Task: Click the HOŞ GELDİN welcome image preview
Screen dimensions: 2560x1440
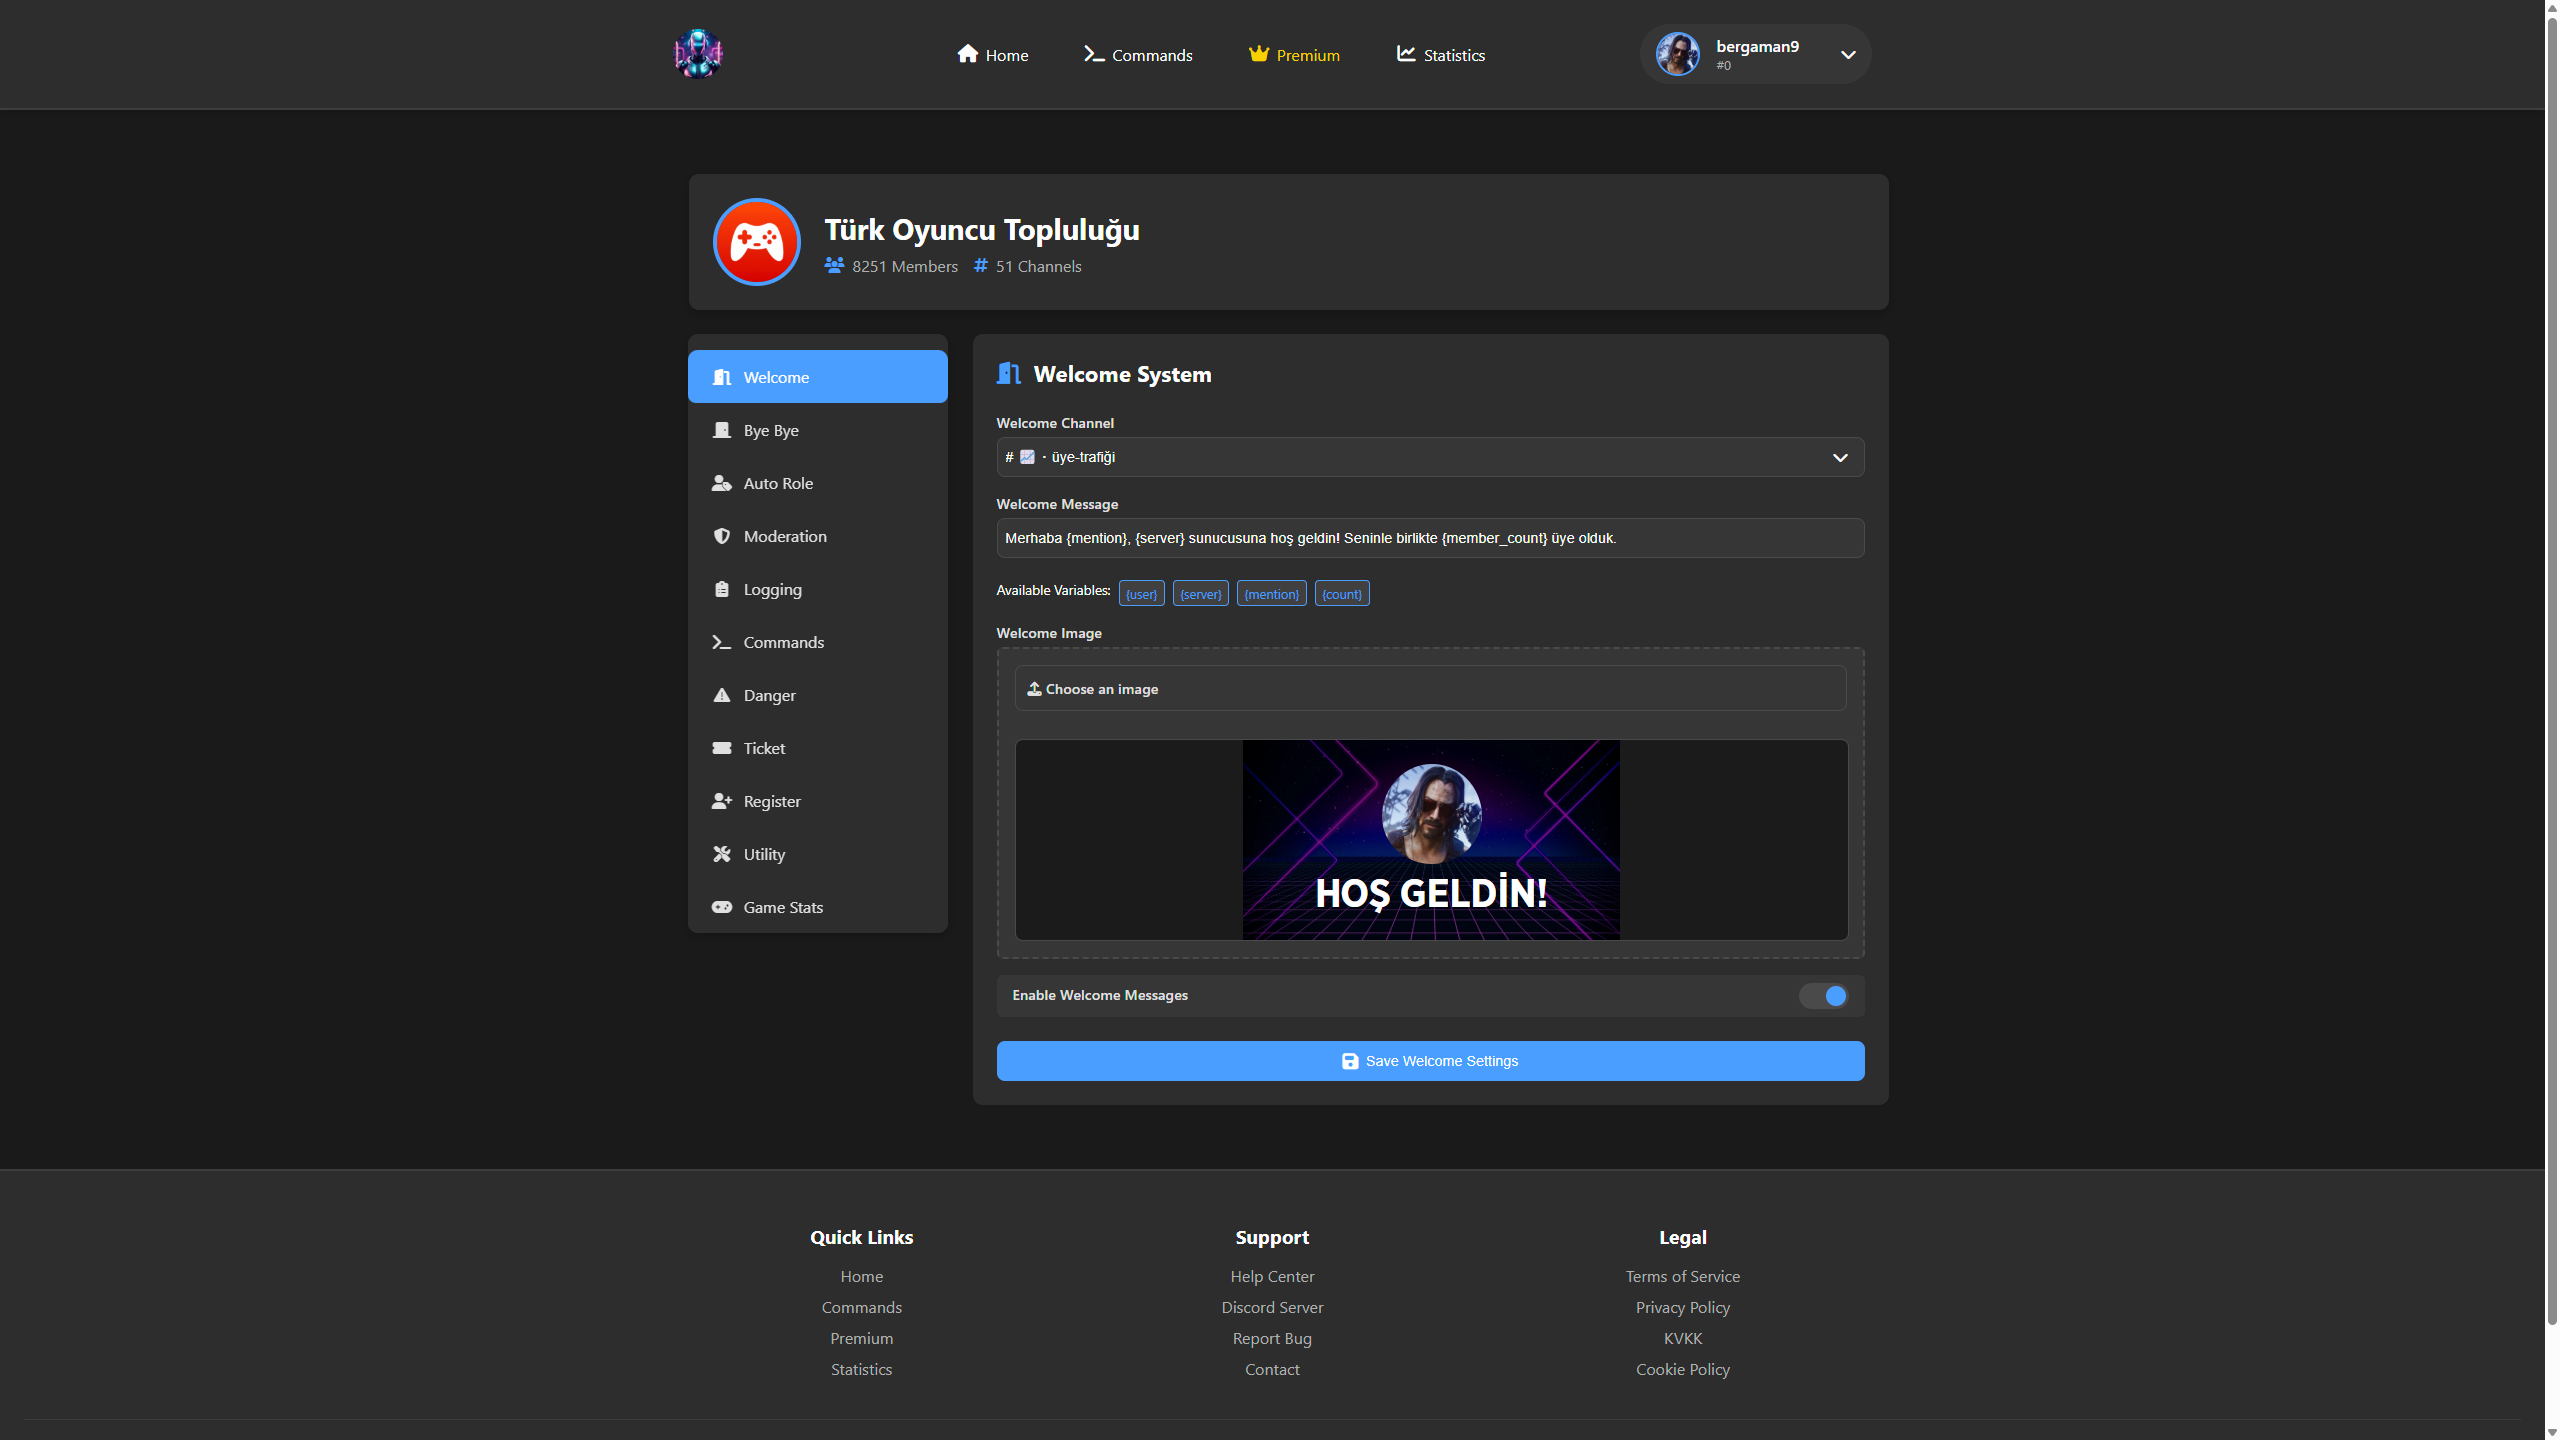Action: tap(1431, 840)
